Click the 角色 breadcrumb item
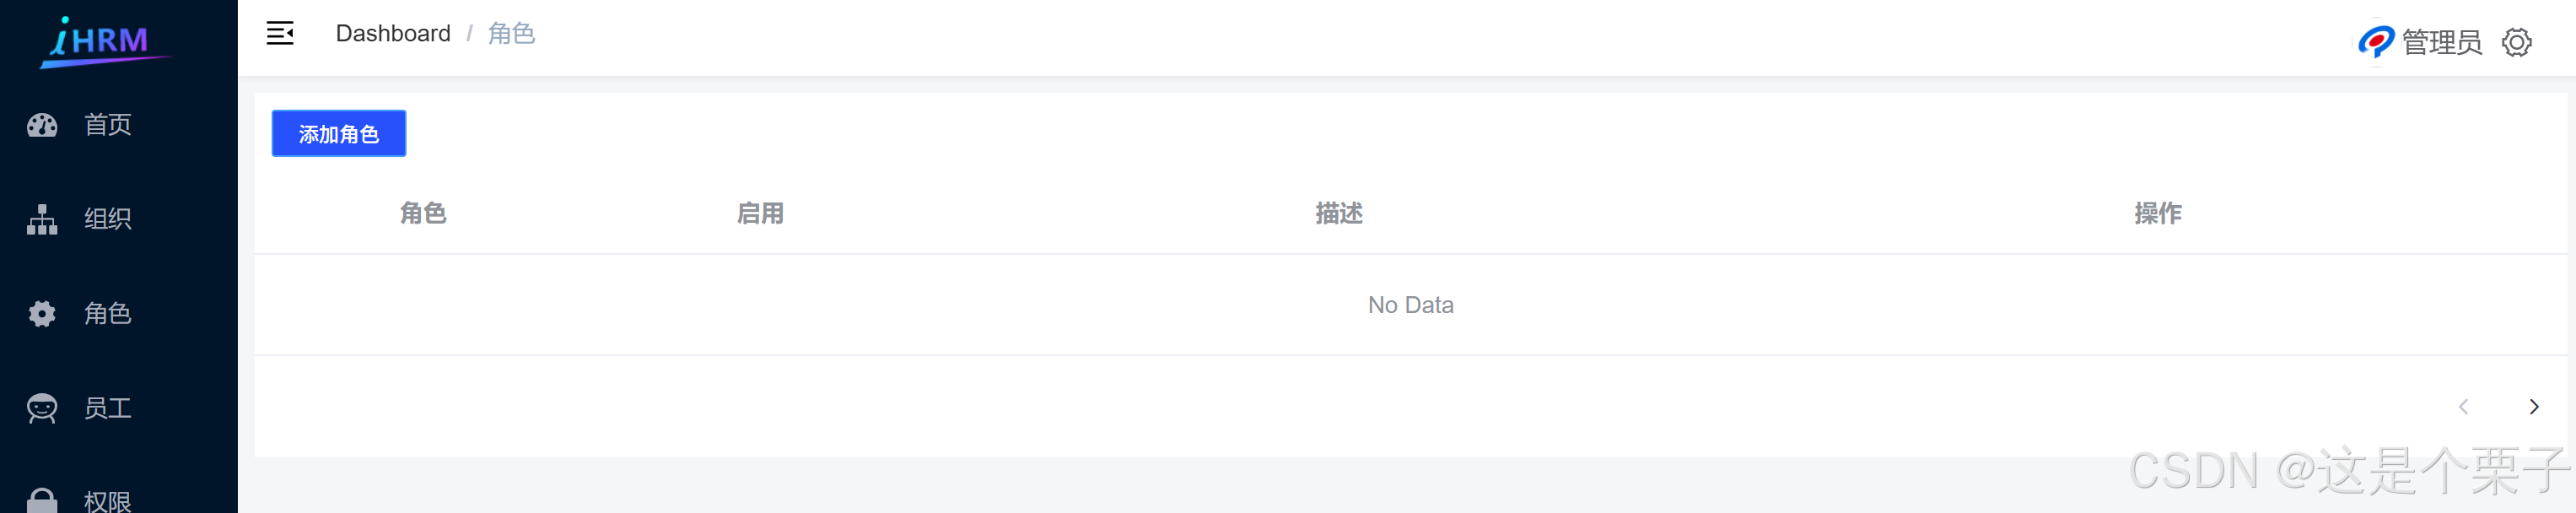The image size is (2576, 513). click(x=511, y=33)
